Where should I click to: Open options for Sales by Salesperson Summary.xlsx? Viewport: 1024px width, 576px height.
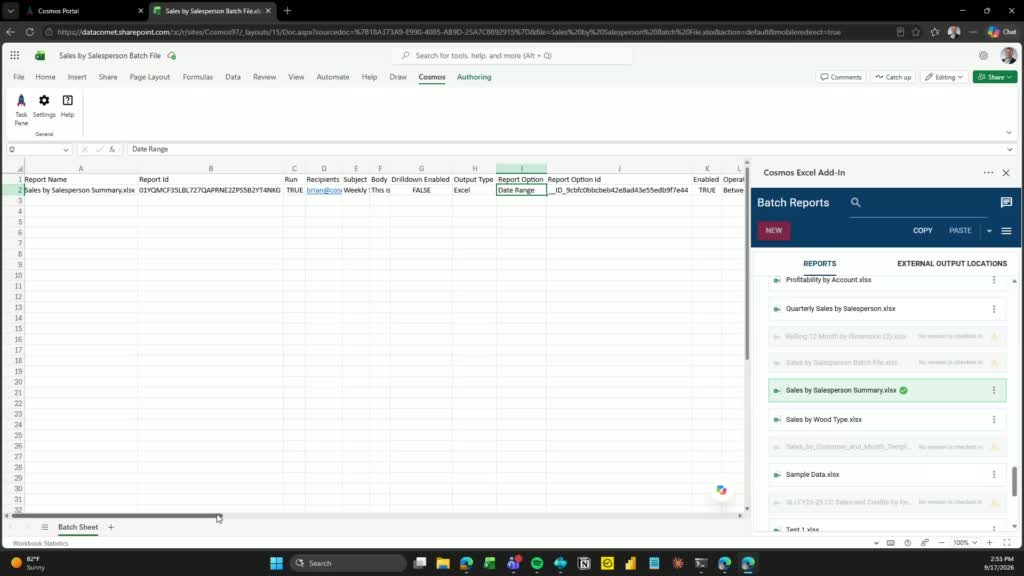pos(994,391)
